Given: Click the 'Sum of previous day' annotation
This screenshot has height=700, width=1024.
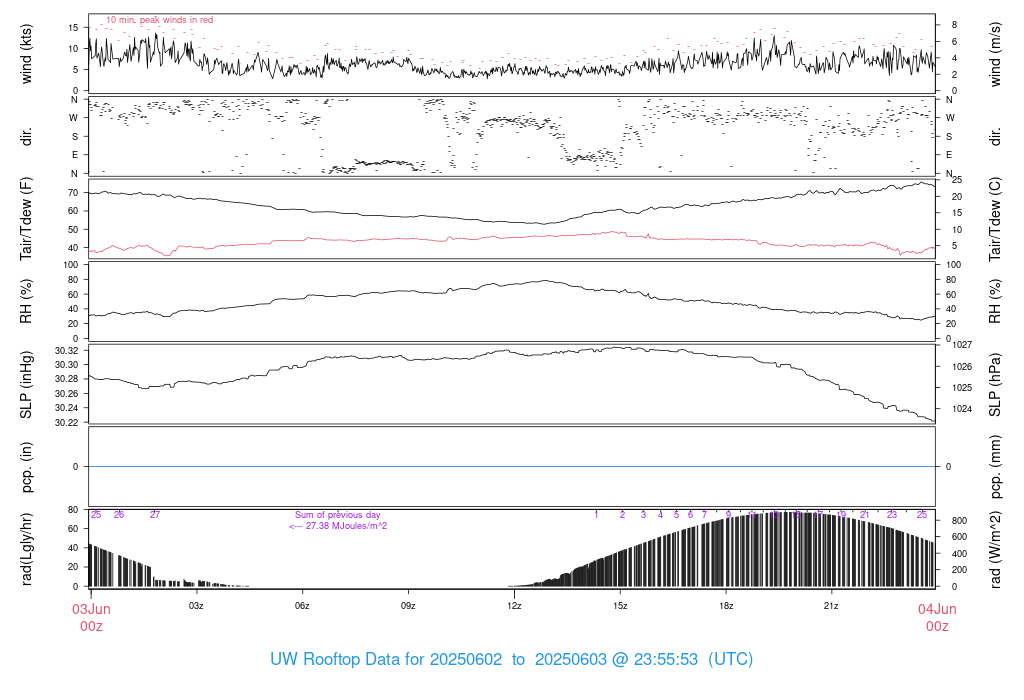Looking at the screenshot, I should pos(337,515).
